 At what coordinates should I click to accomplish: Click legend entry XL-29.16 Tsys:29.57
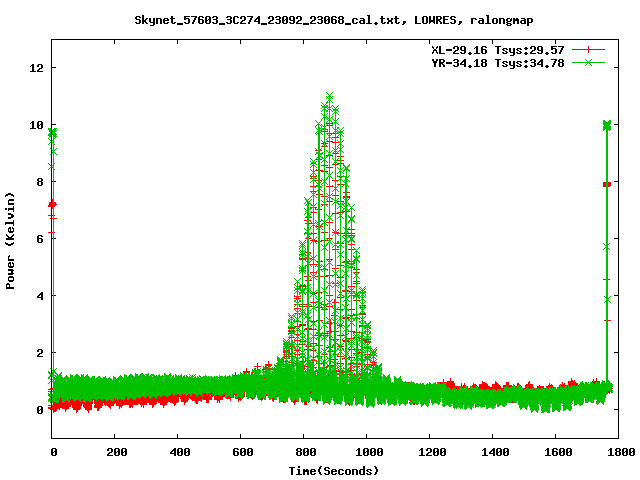(x=498, y=50)
